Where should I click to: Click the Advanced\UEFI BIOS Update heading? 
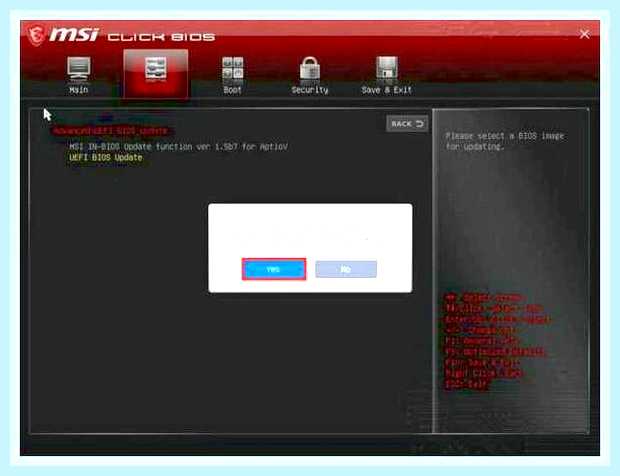click(x=110, y=131)
